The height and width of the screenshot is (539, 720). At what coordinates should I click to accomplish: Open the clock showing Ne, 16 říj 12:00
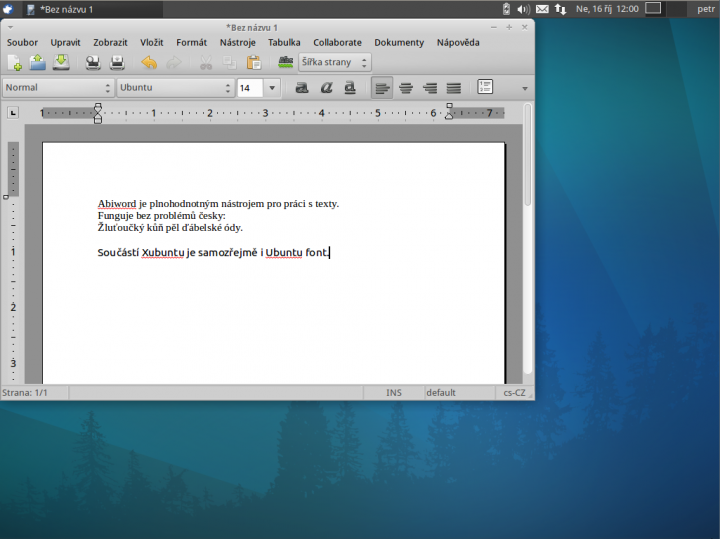pyautogui.click(x=607, y=9)
